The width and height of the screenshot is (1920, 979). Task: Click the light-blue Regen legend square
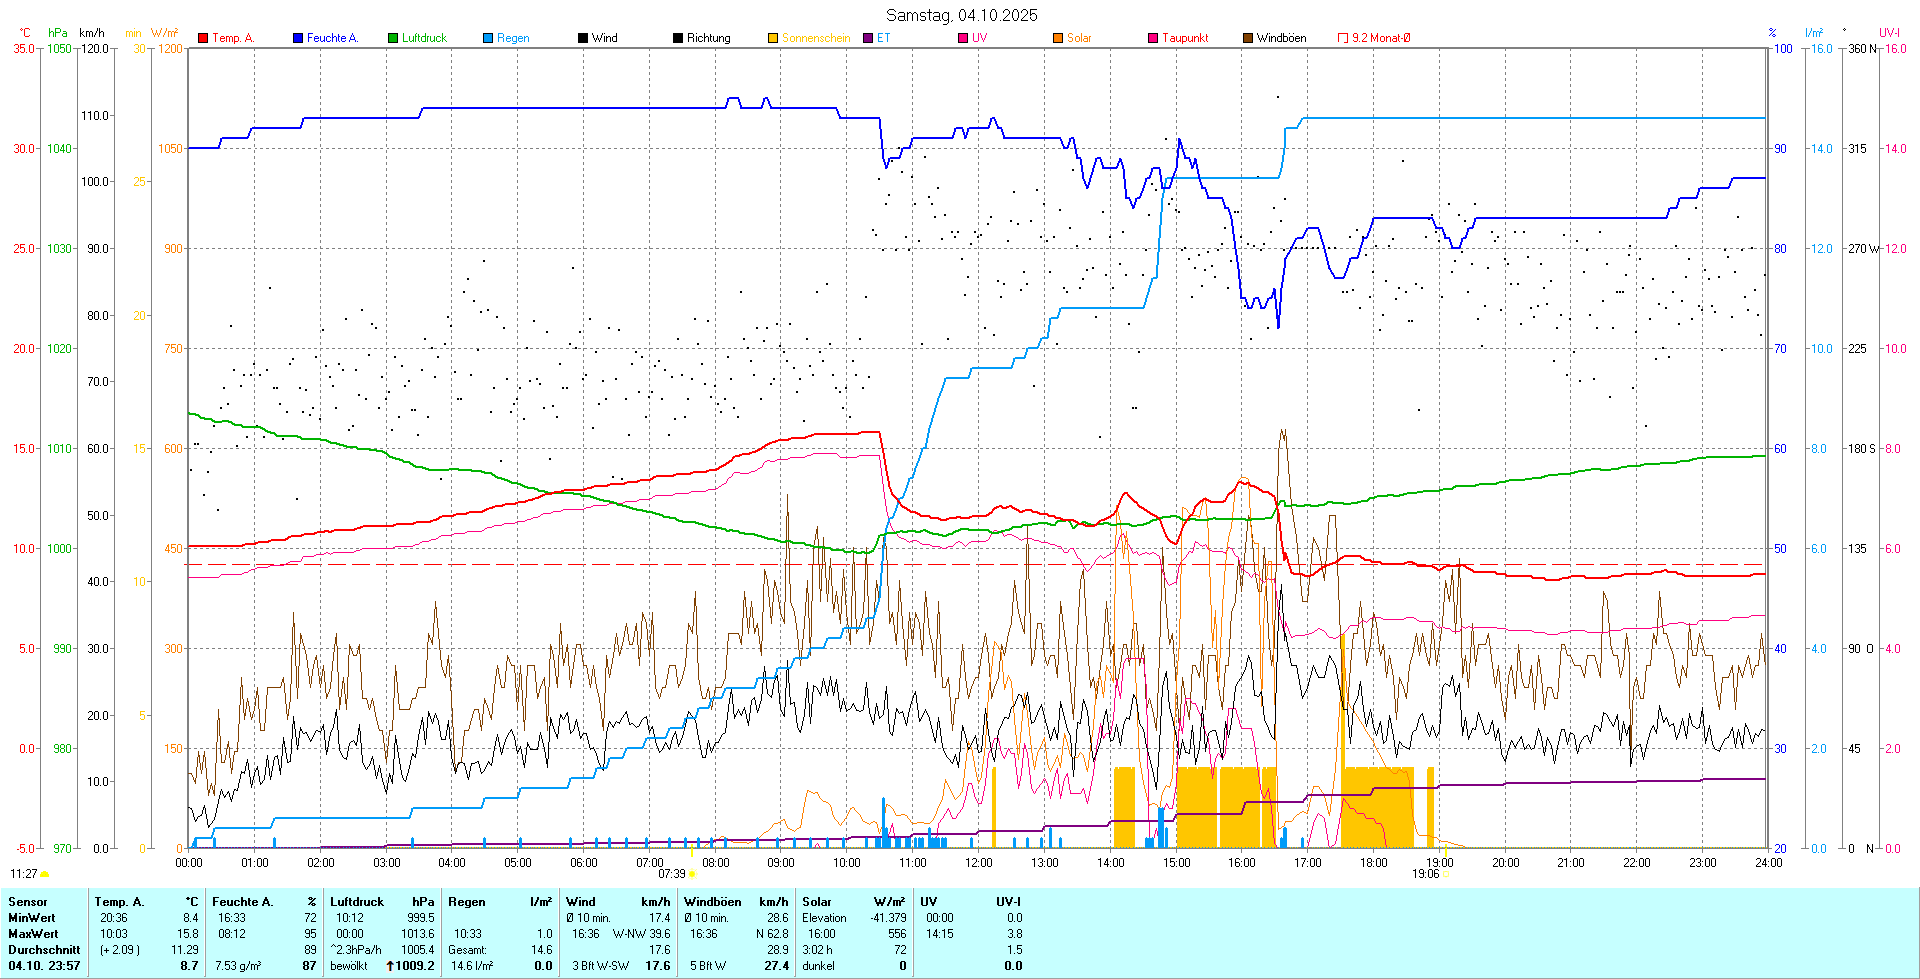pos(488,38)
